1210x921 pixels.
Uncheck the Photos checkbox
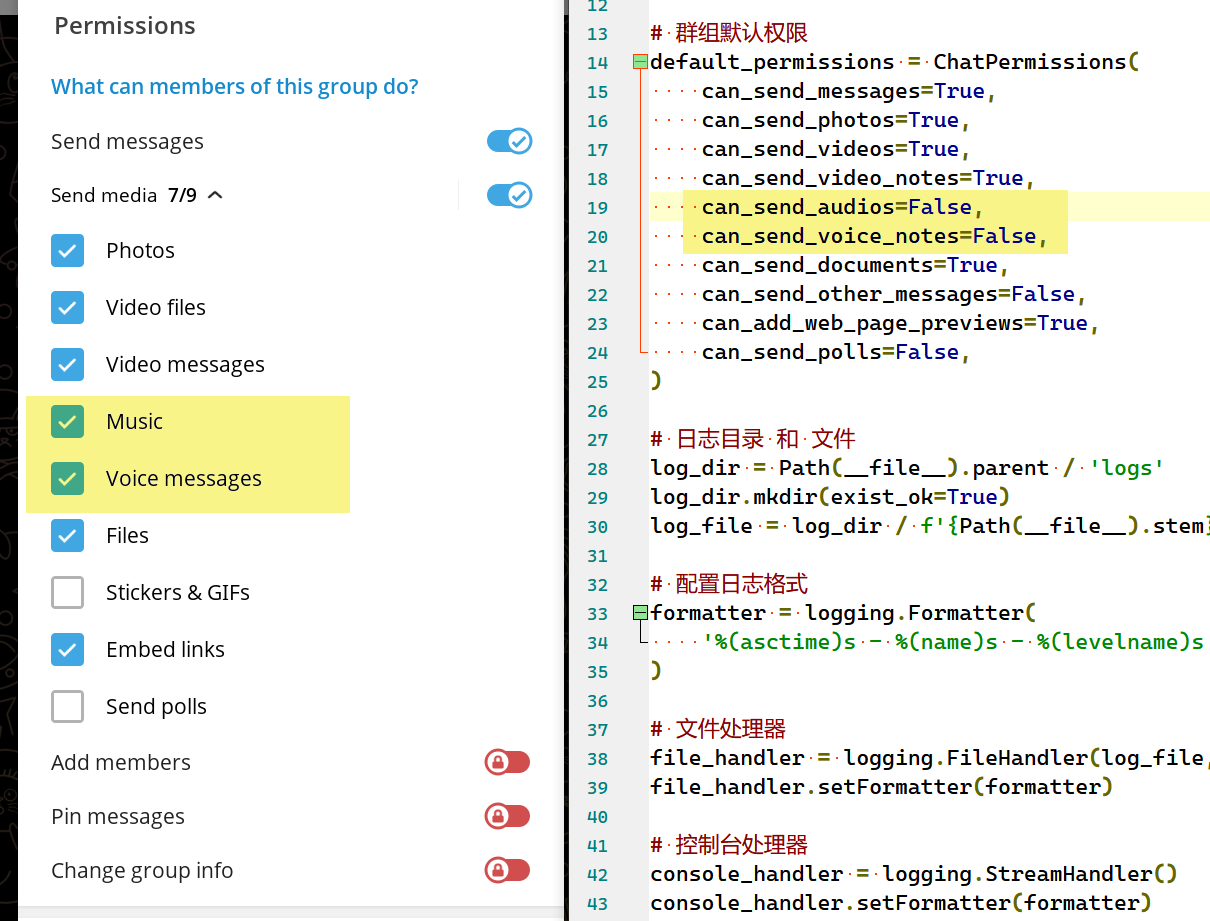(x=68, y=251)
